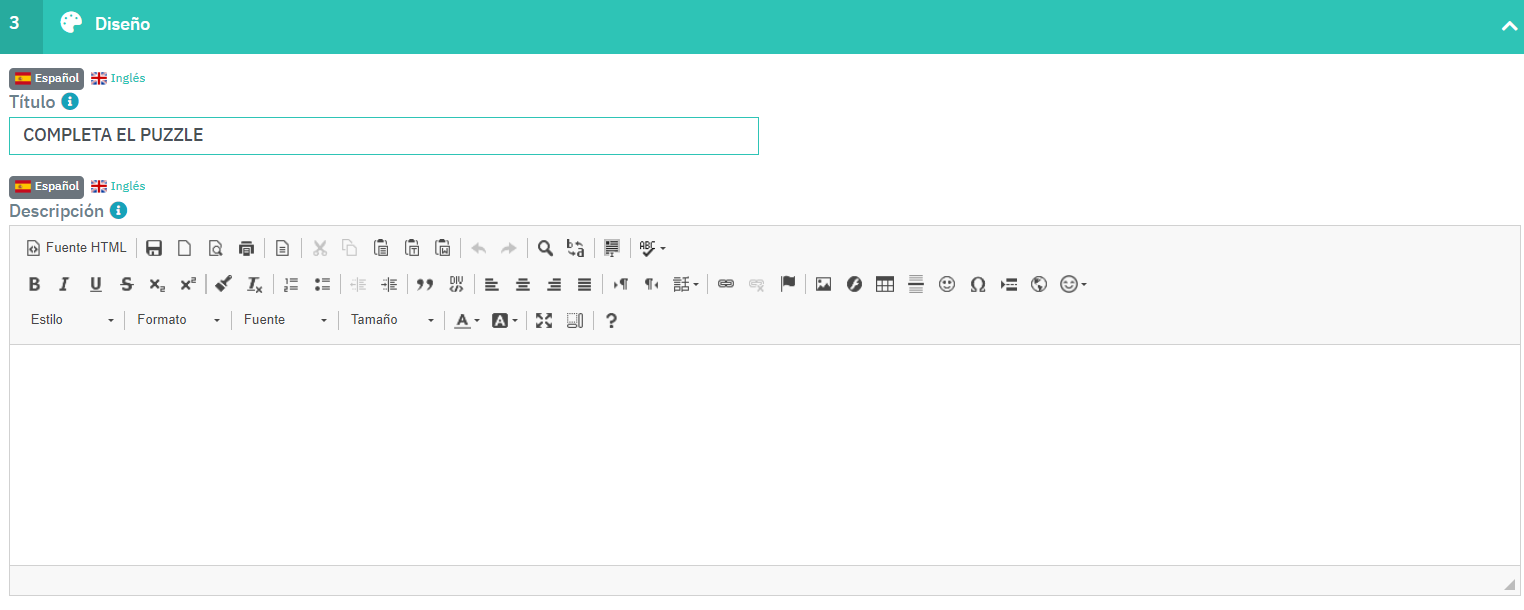The image size is (1524, 610).
Task: Click the Show Blocks icon
Action: coord(575,320)
